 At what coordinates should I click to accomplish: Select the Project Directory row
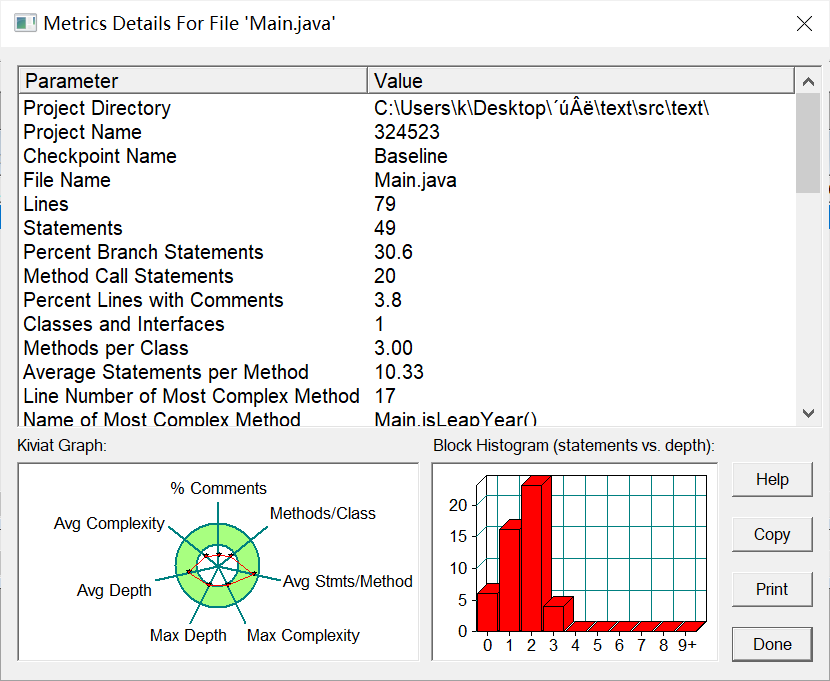point(407,108)
